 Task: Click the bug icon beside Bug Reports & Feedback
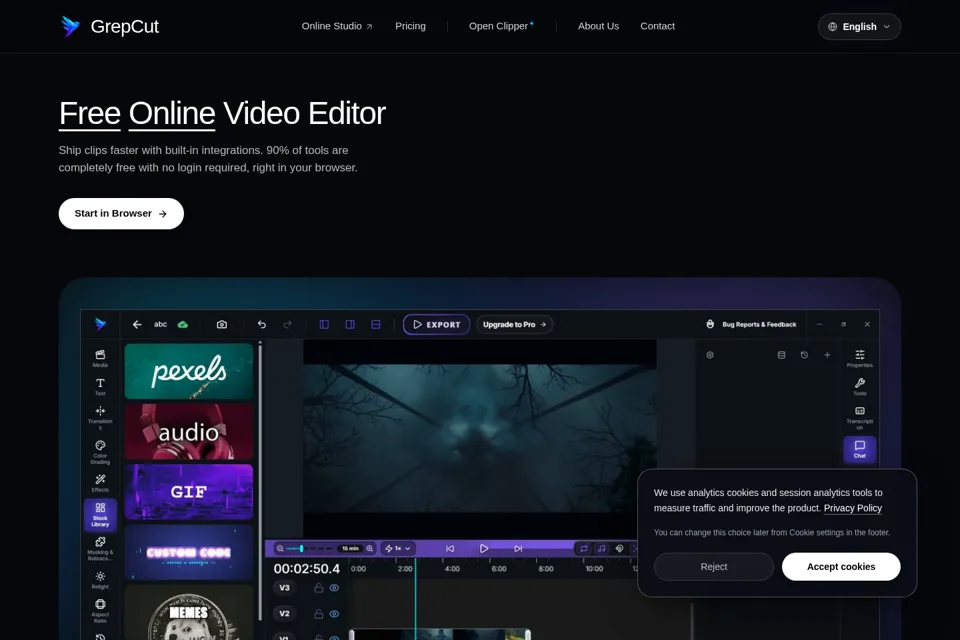pyautogui.click(x=710, y=325)
